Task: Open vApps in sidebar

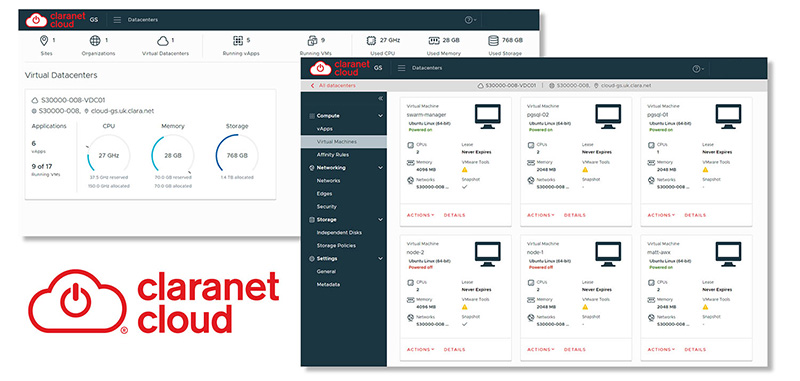Action: tap(324, 129)
